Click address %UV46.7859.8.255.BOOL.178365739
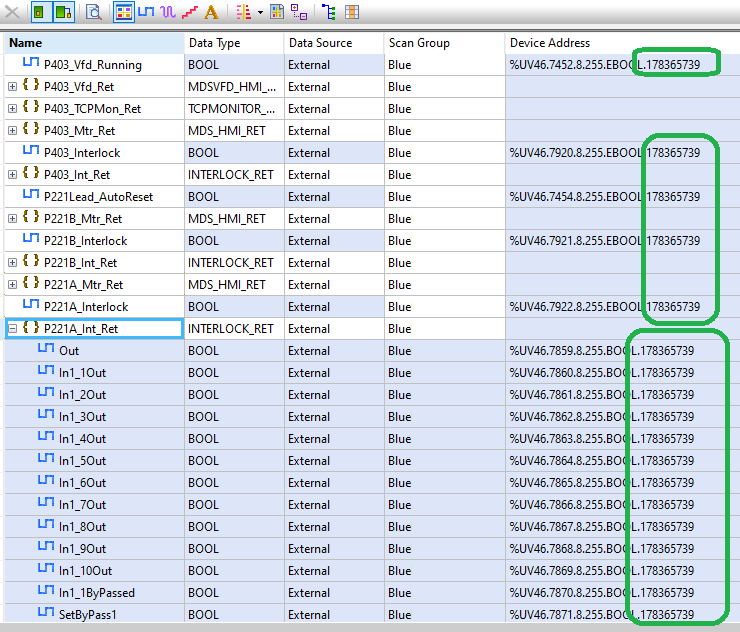The width and height of the screenshot is (740, 632). pos(602,351)
